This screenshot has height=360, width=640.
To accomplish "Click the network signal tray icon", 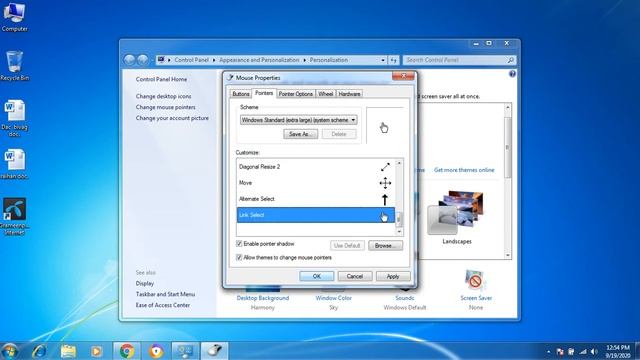I will 583,351.
